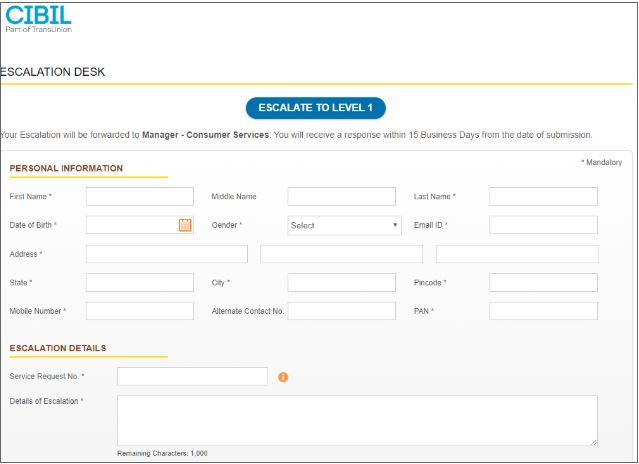This screenshot has width=639, height=464.
Task: Open the Gender select dropdown
Action: [344, 225]
